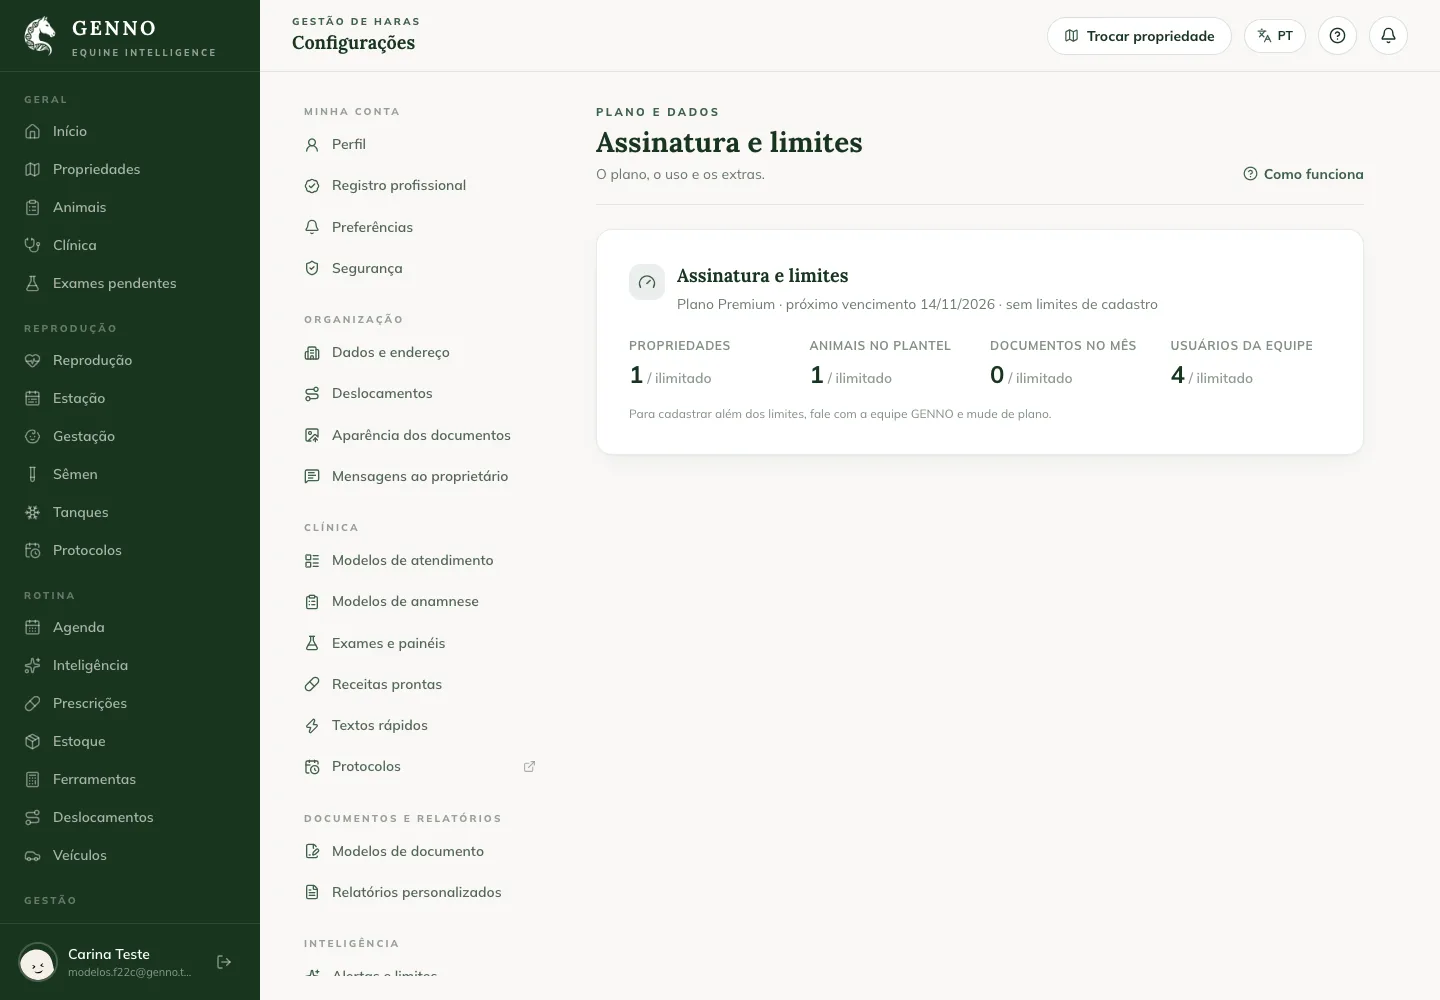Open the Como funciona help link
This screenshot has height=1000, width=1440.
[x=1303, y=174]
